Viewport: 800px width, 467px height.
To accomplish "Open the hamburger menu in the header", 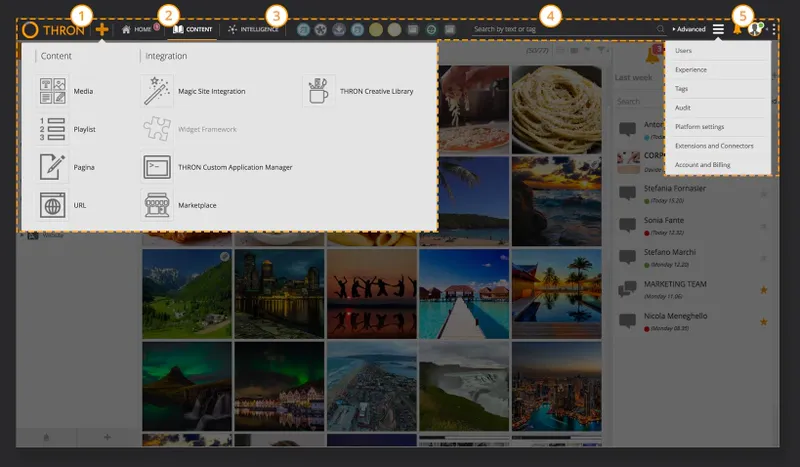I will click(718, 29).
